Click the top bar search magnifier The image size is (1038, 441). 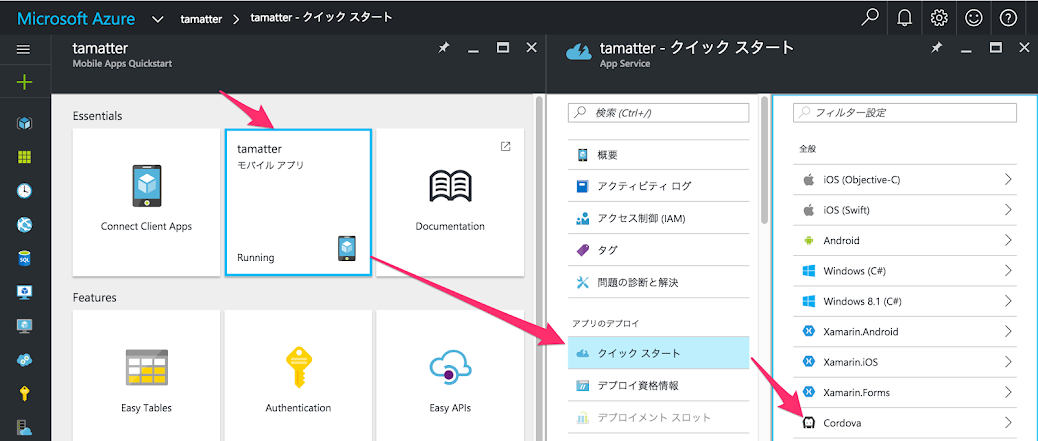coord(871,18)
